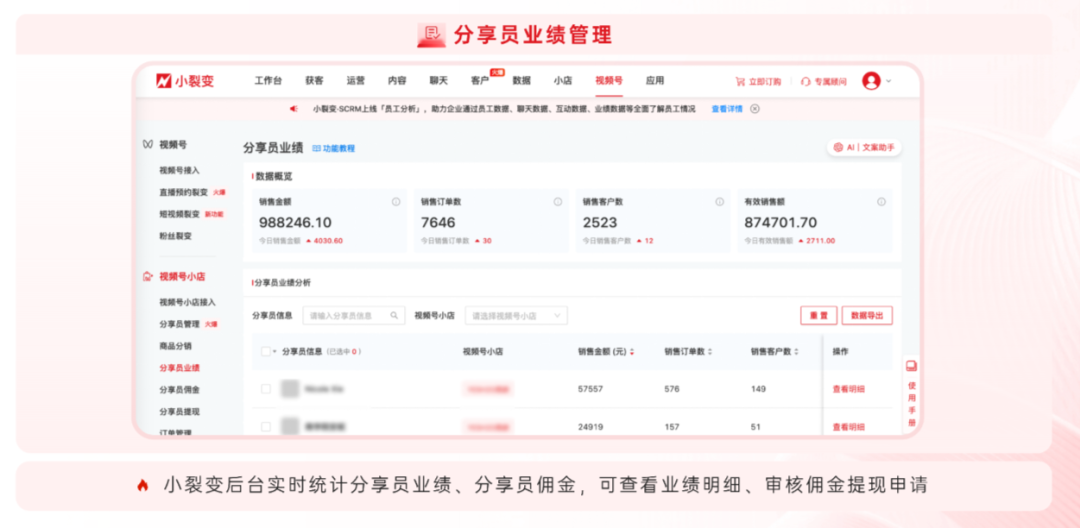Screen dimensions: 1080x528
Task: Click the 分享员信息 search input field
Action: (x=346, y=316)
